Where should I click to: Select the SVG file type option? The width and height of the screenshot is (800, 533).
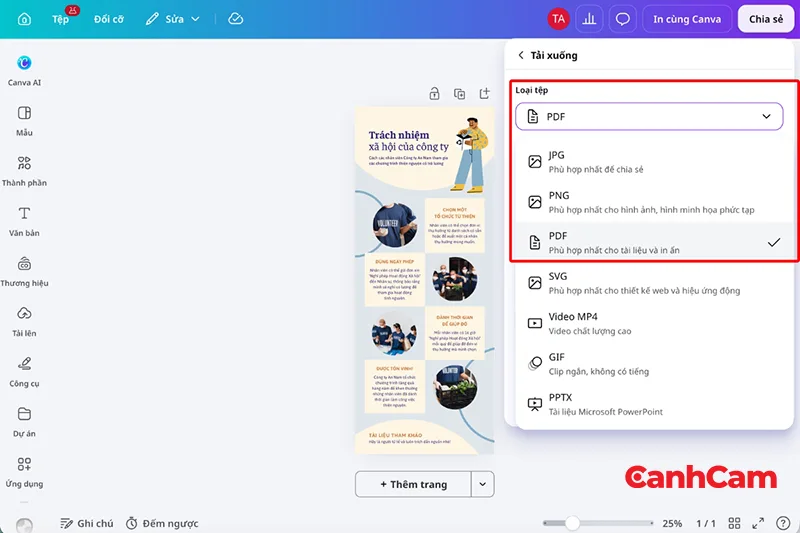(654, 283)
